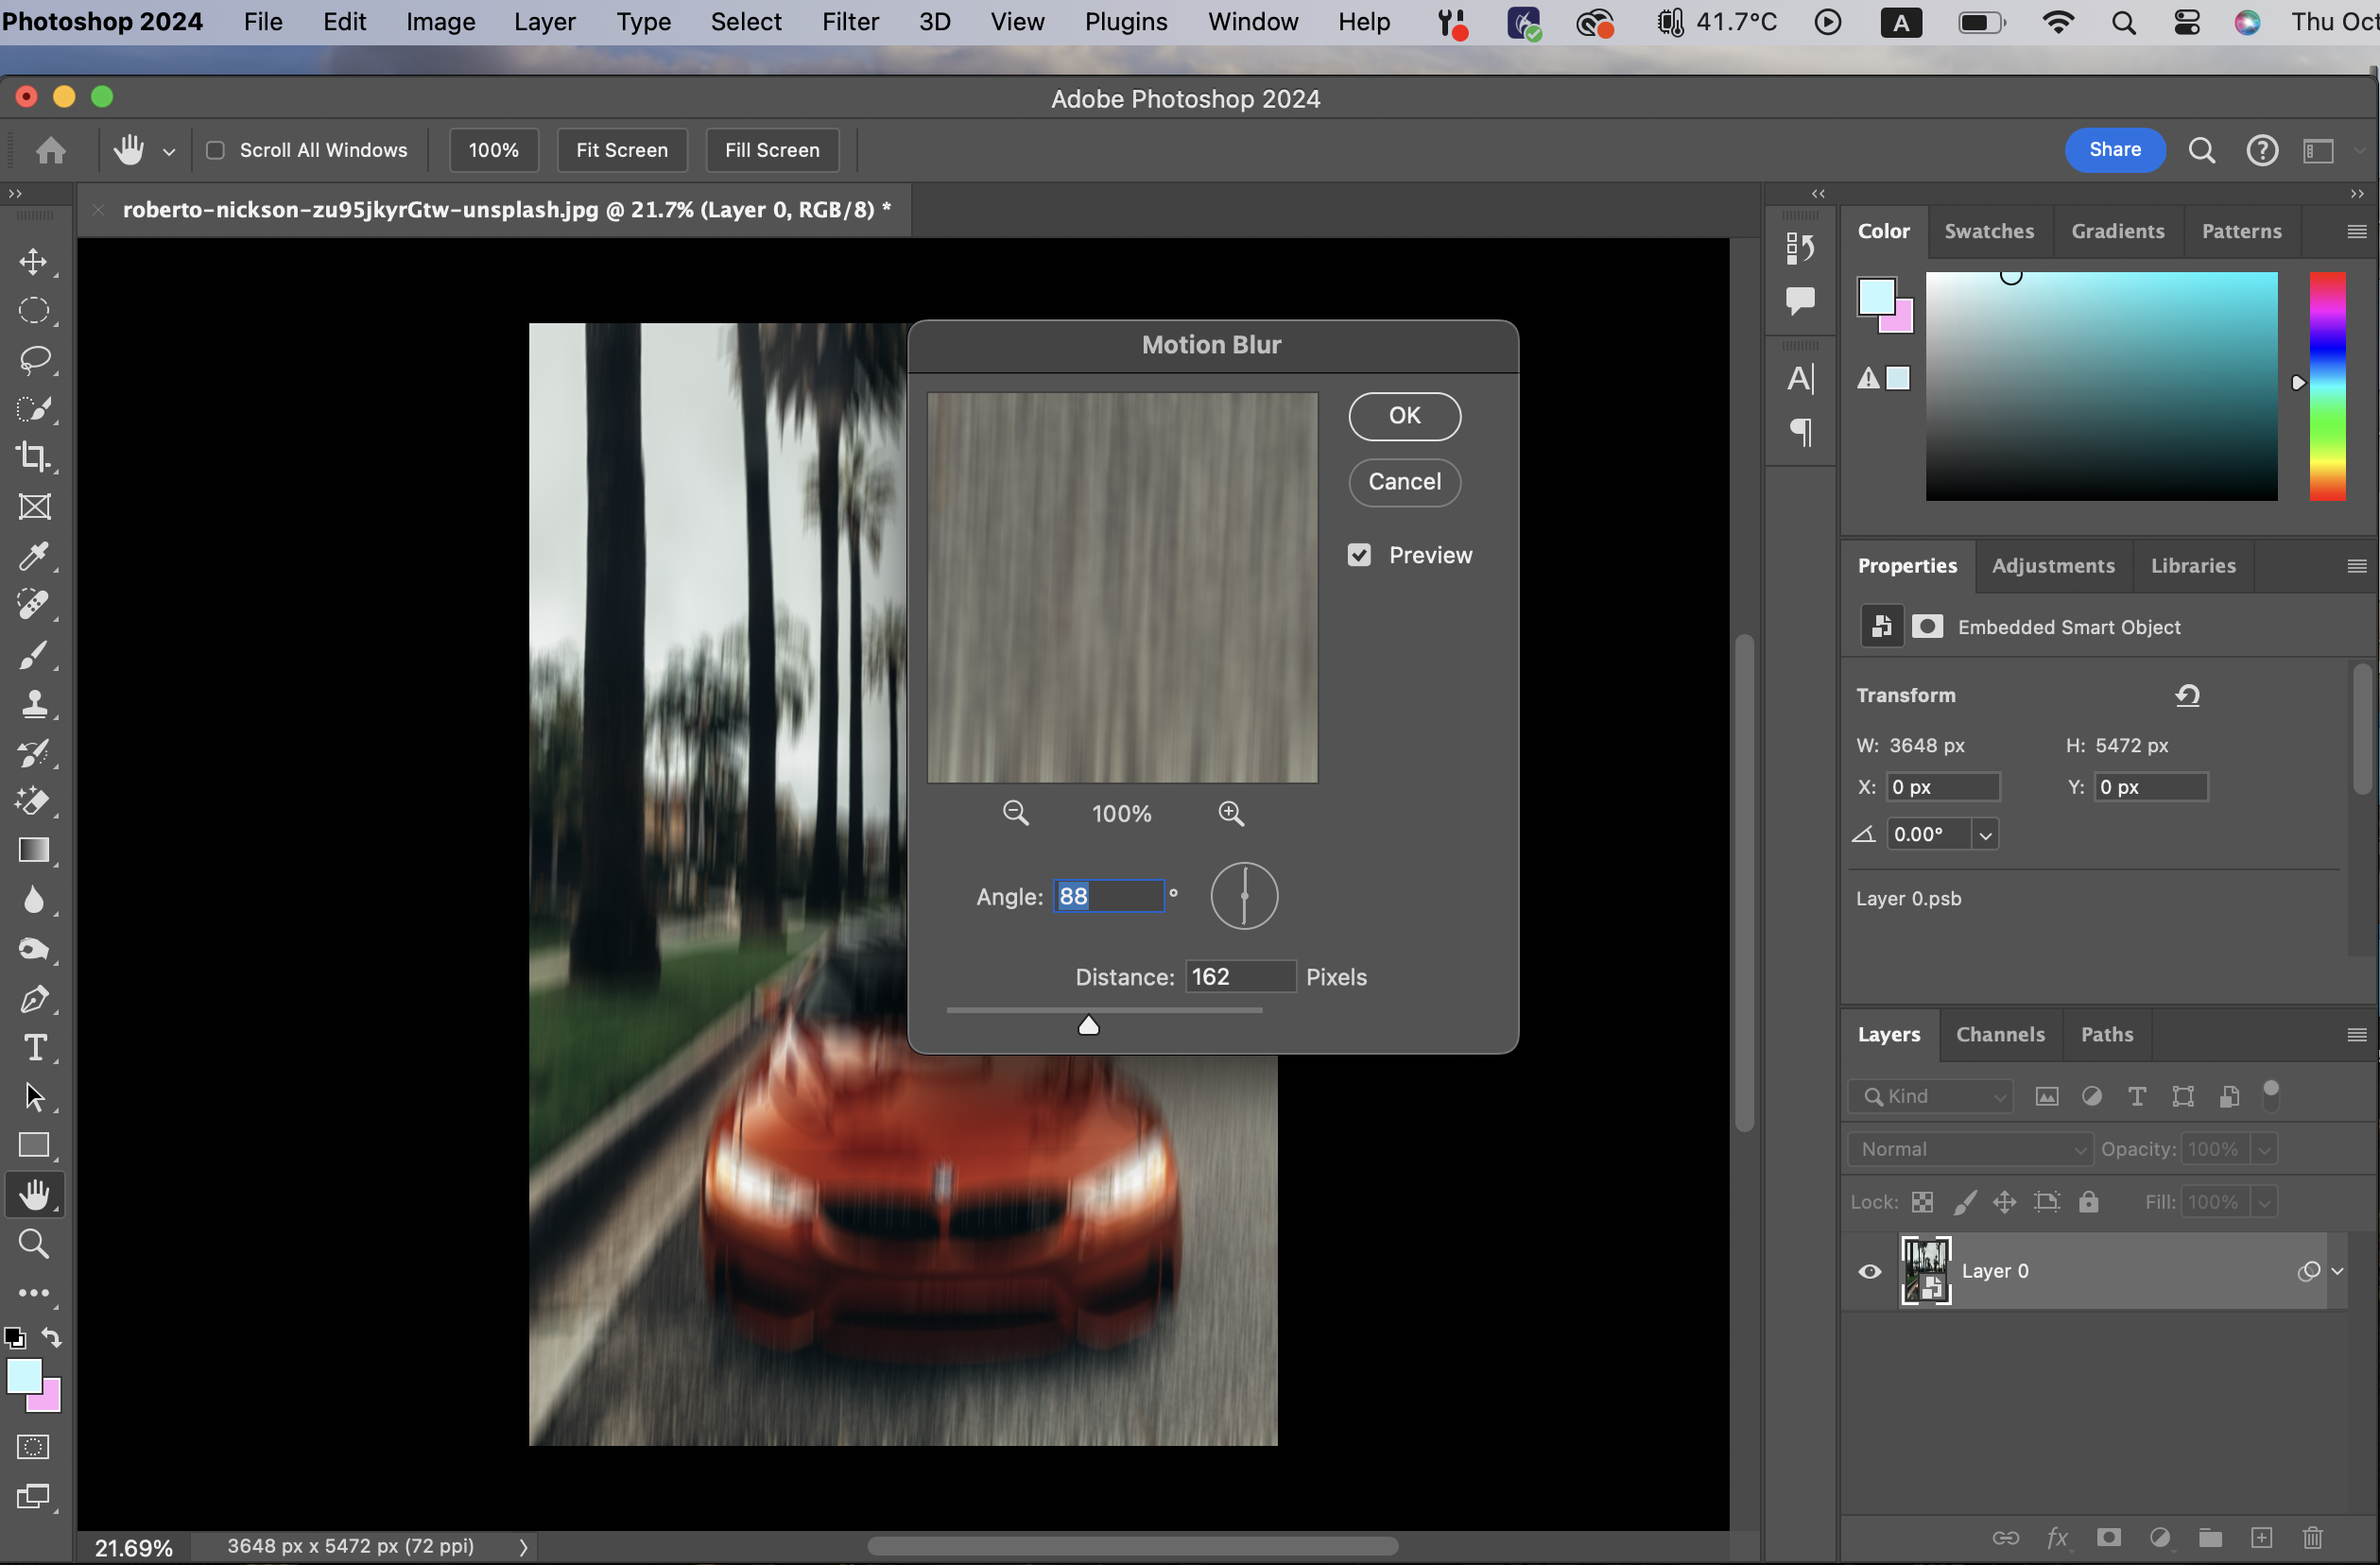Click OK in Motion Blur dialog
This screenshot has height=1565, width=2380.
click(x=1404, y=416)
